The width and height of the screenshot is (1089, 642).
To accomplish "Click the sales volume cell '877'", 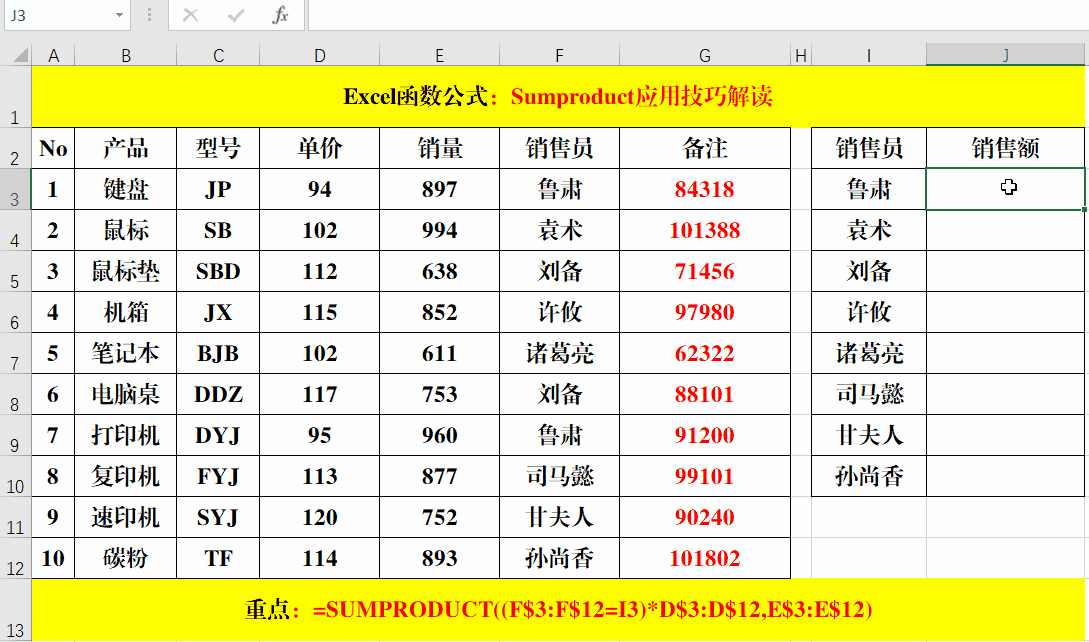I will [440, 476].
